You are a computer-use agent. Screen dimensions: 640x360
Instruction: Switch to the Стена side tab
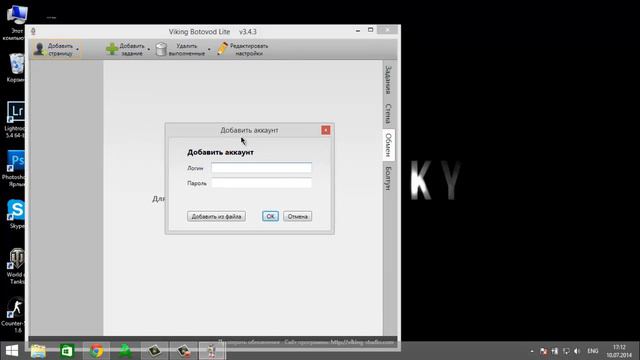[388, 113]
